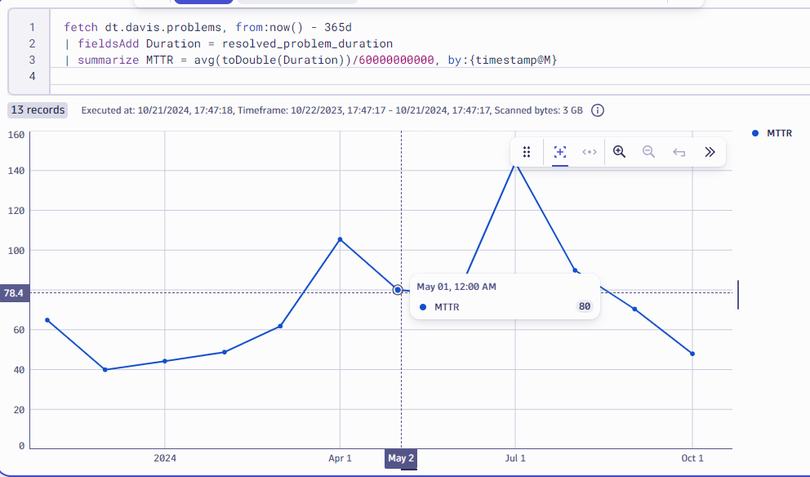
Task: Open the query execution info icon
Action: (x=599, y=111)
